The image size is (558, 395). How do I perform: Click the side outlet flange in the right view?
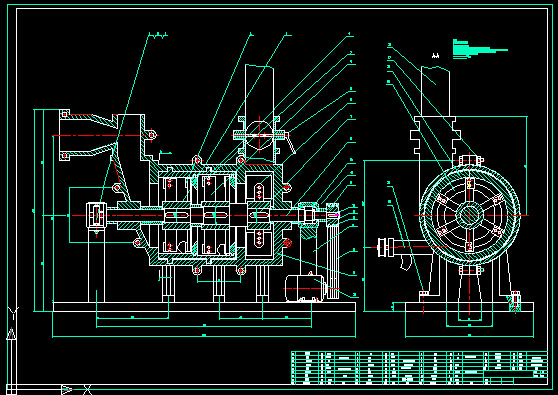[385, 247]
